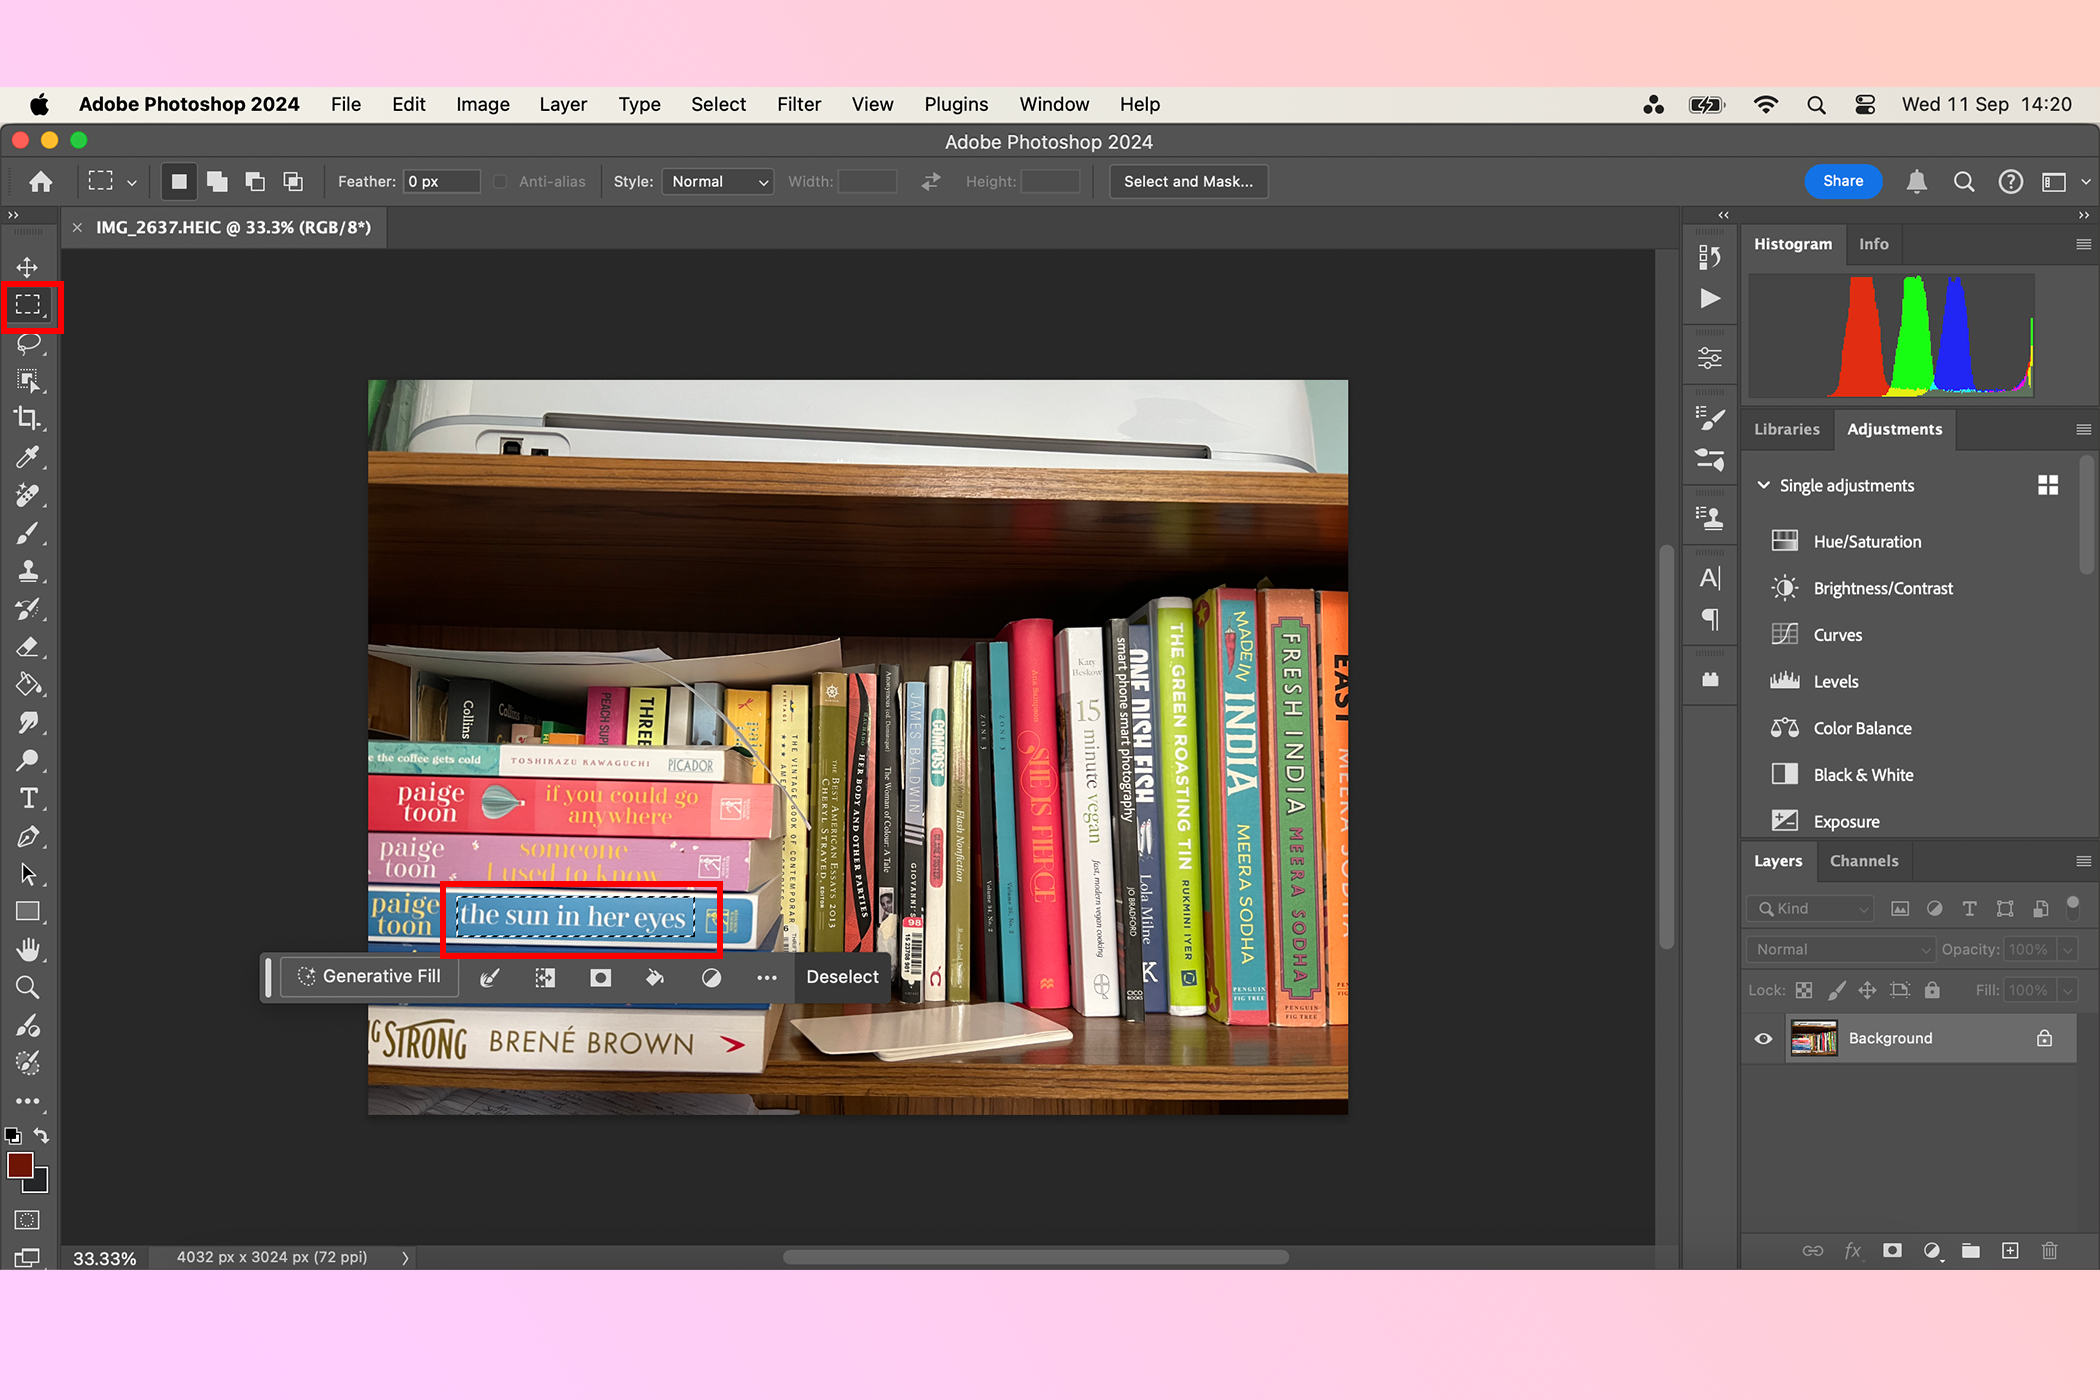
Task: Open the Opacity dropdown arrow
Action: [x=2067, y=949]
